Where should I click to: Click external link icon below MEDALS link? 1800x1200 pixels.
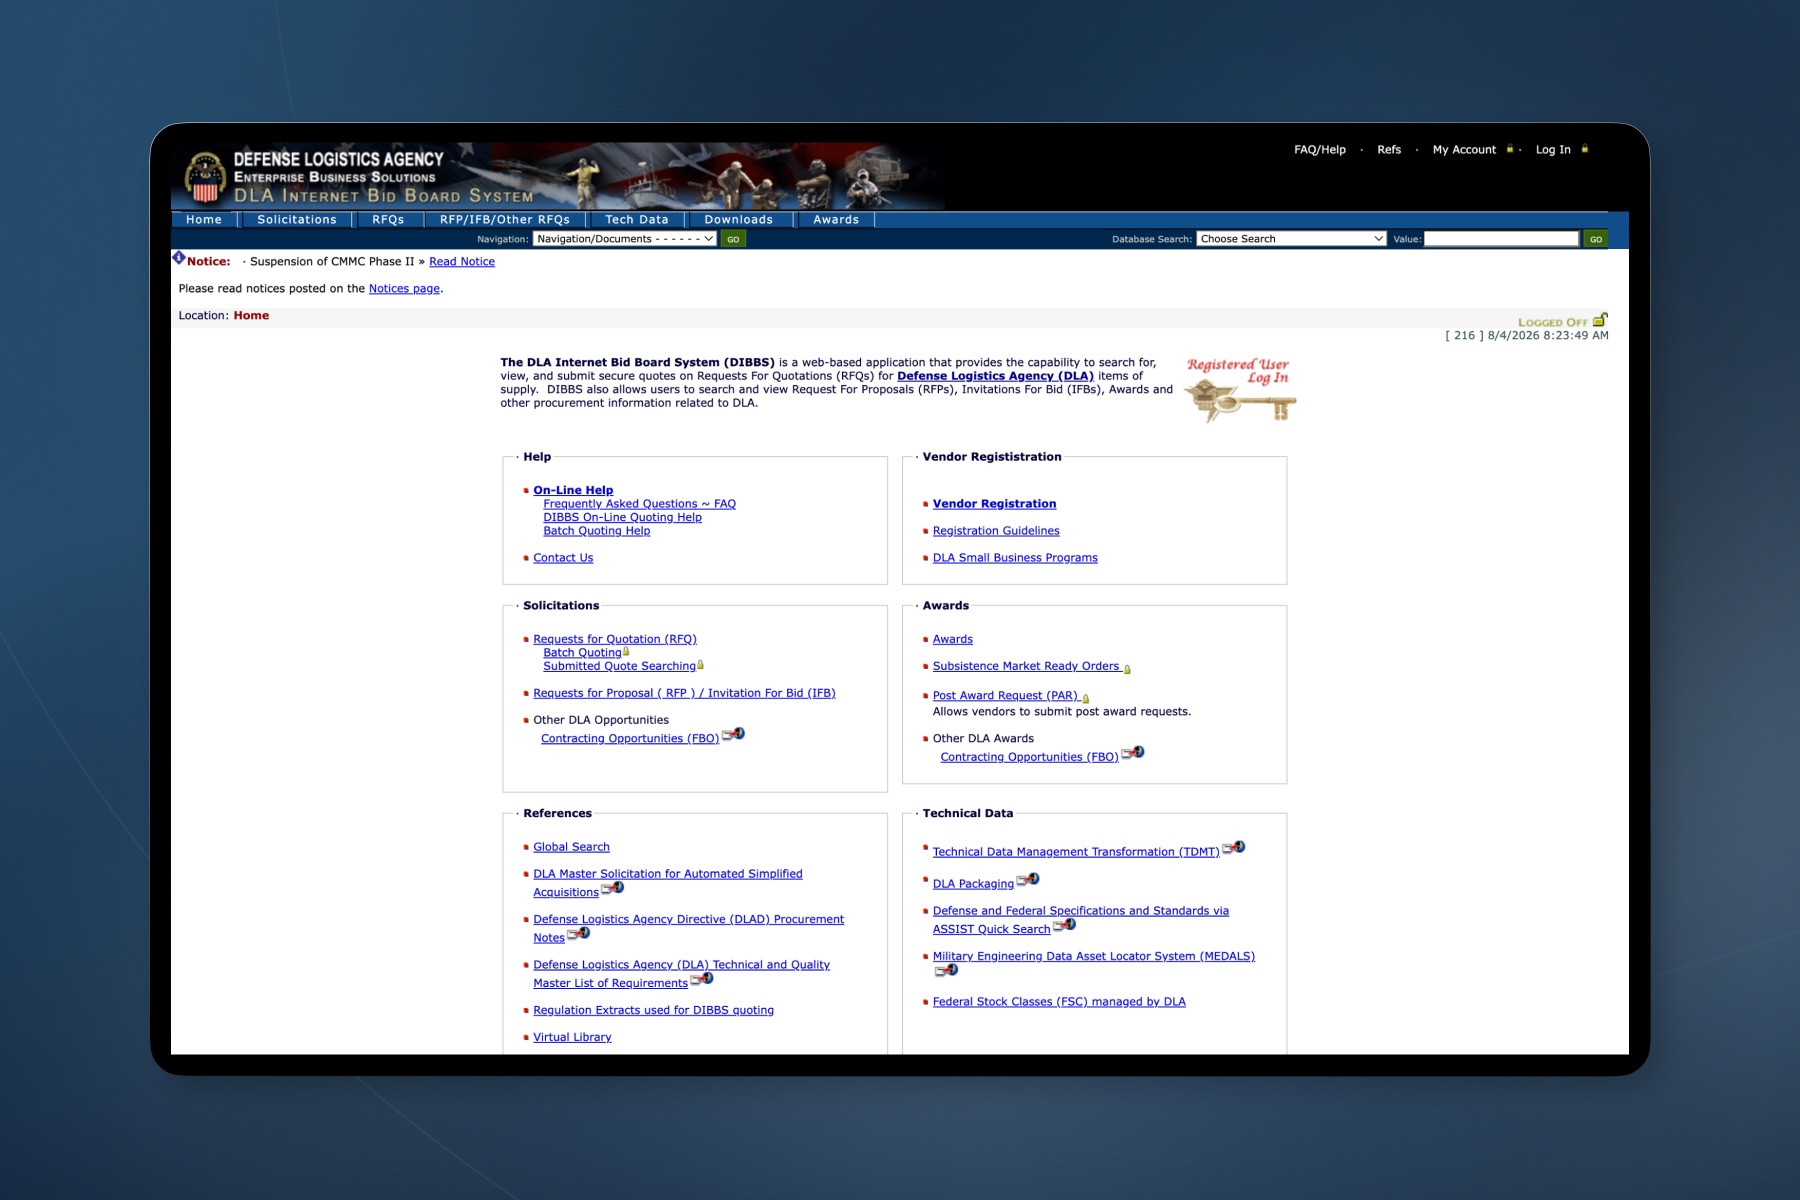pyautogui.click(x=946, y=970)
